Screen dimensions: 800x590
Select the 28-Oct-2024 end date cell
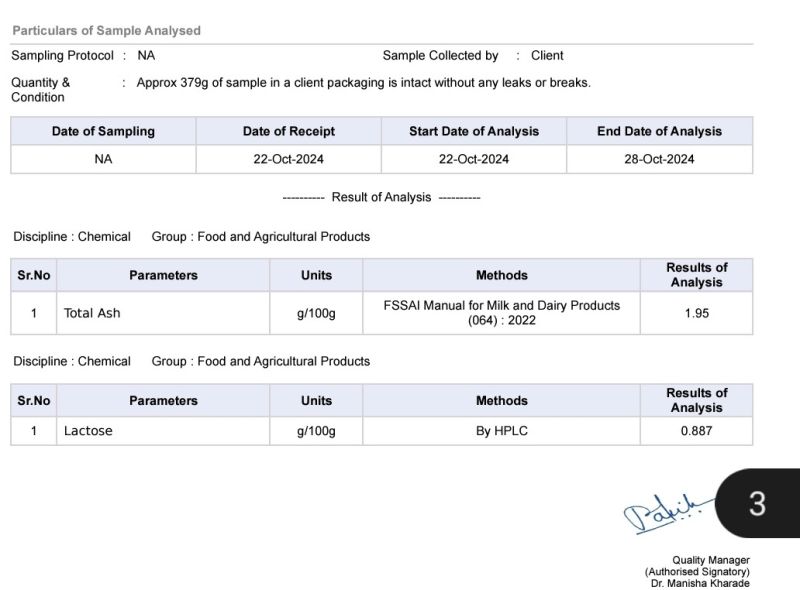[x=659, y=159]
